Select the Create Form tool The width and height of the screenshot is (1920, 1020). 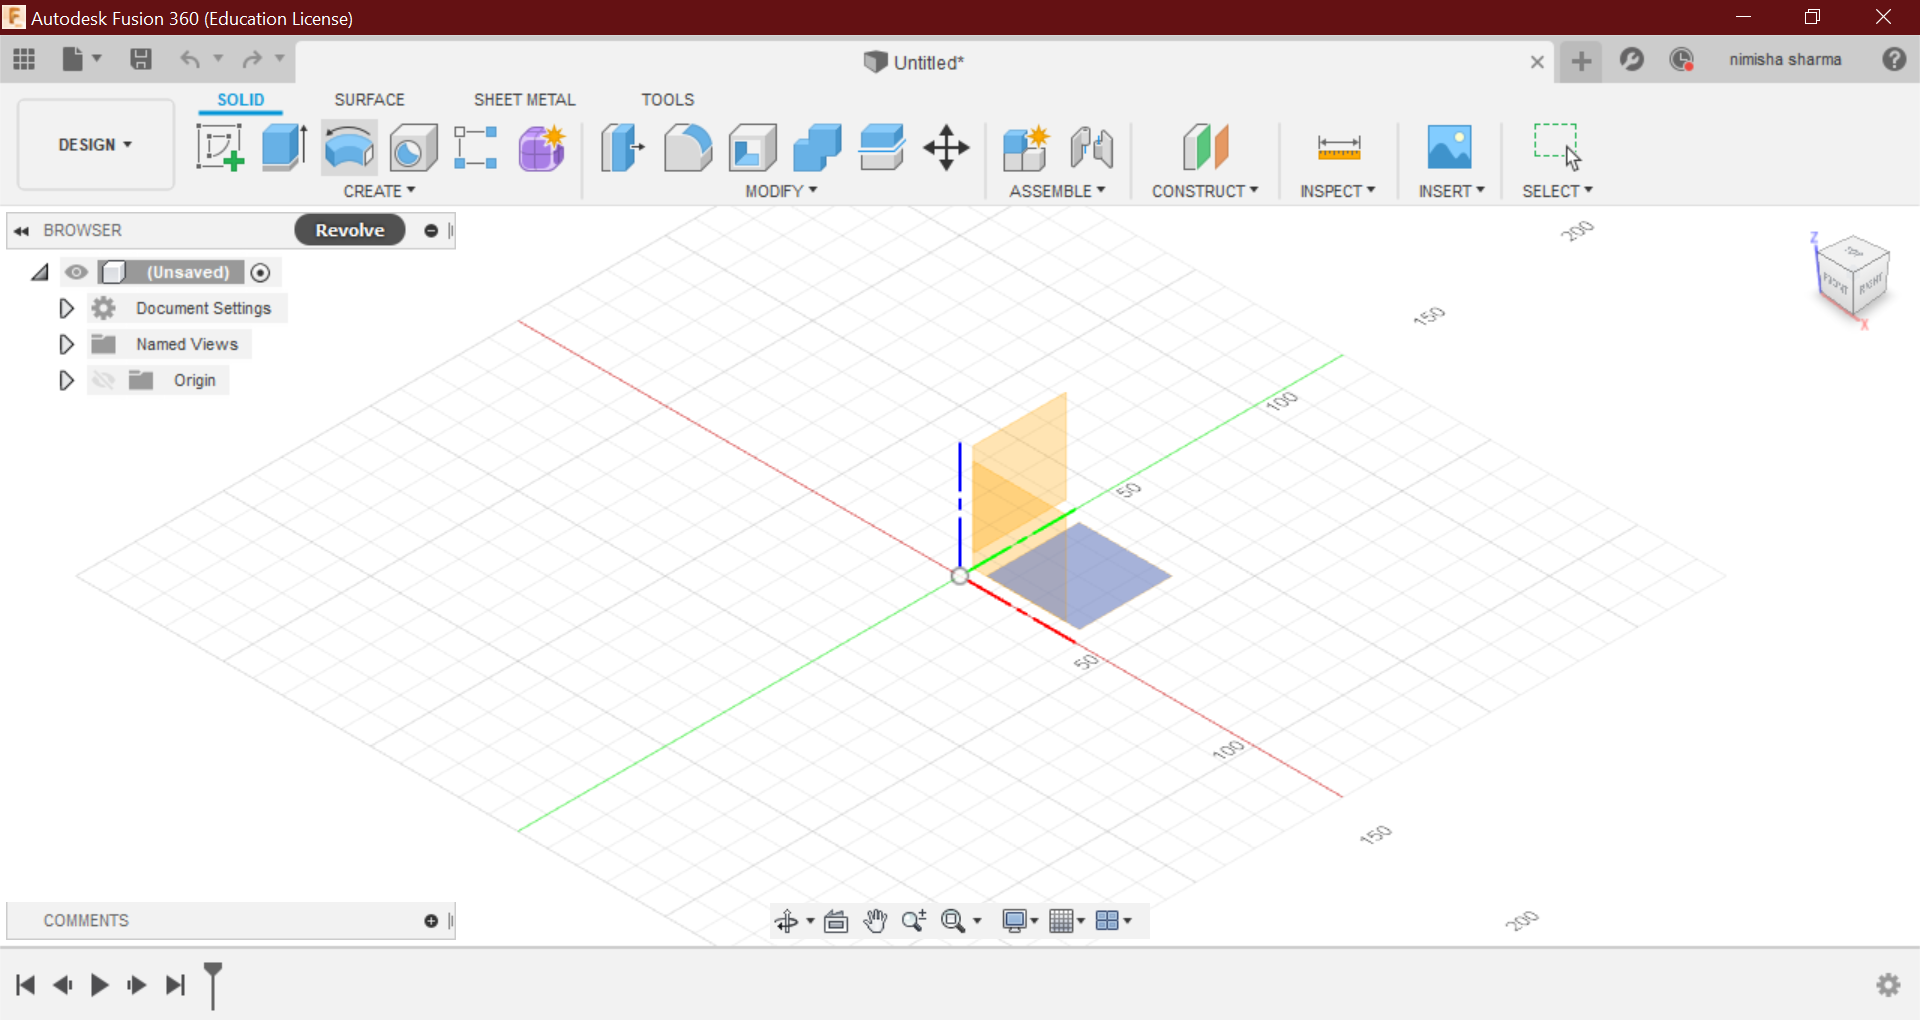(x=542, y=147)
